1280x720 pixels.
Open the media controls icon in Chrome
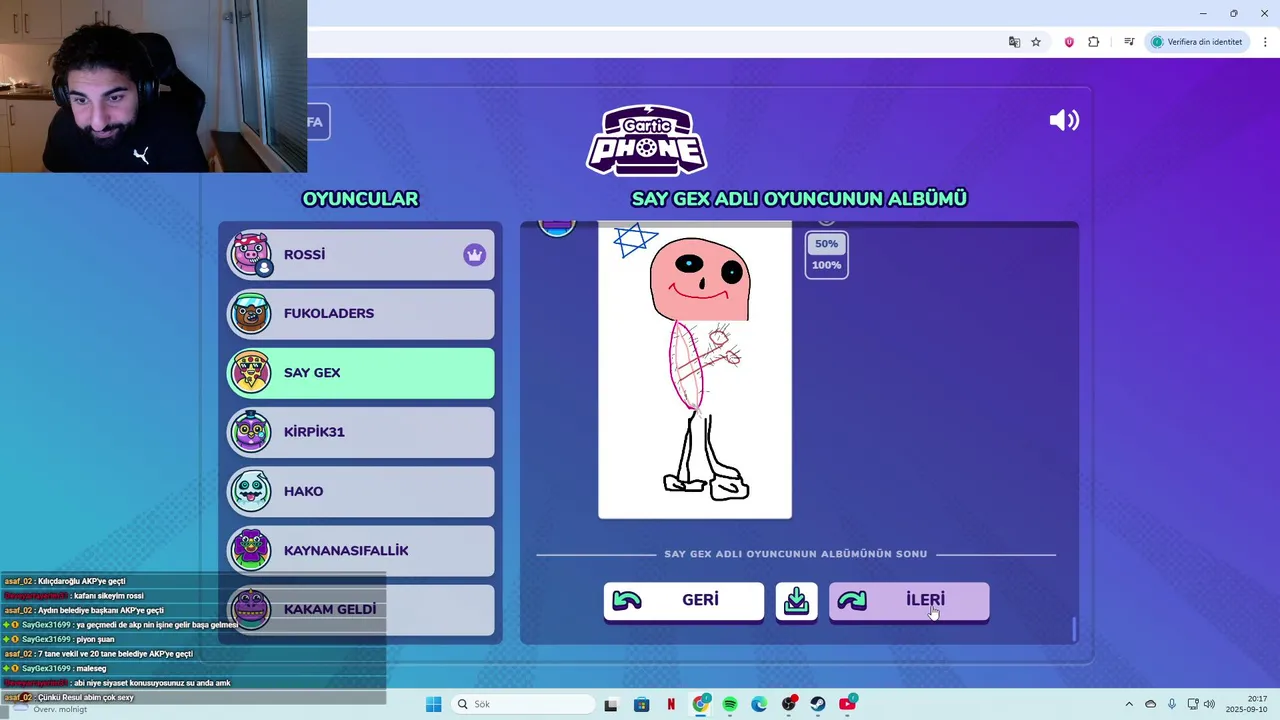coord(1129,42)
